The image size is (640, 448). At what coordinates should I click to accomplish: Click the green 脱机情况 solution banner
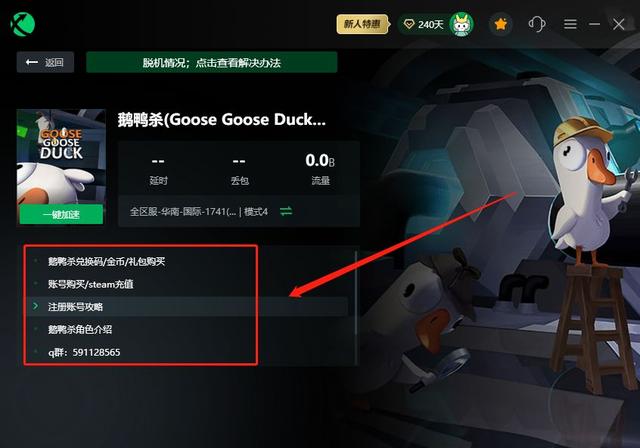click(x=212, y=62)
